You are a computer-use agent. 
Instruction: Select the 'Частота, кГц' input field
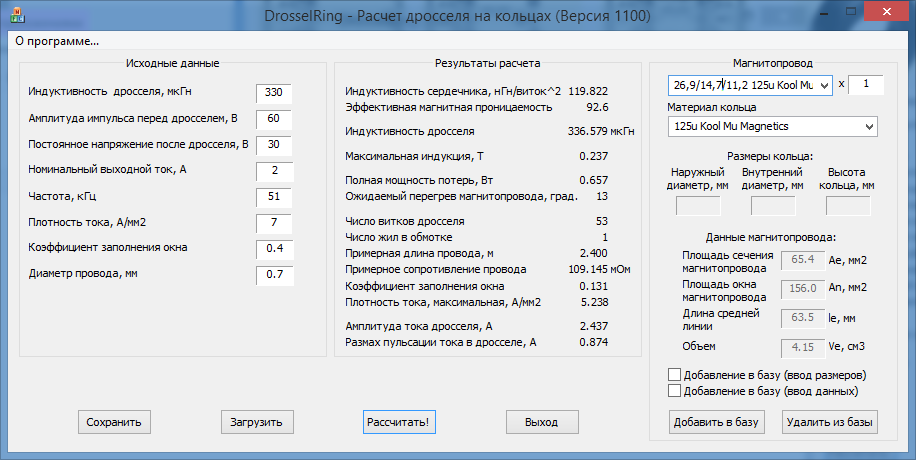coord(274,196)
